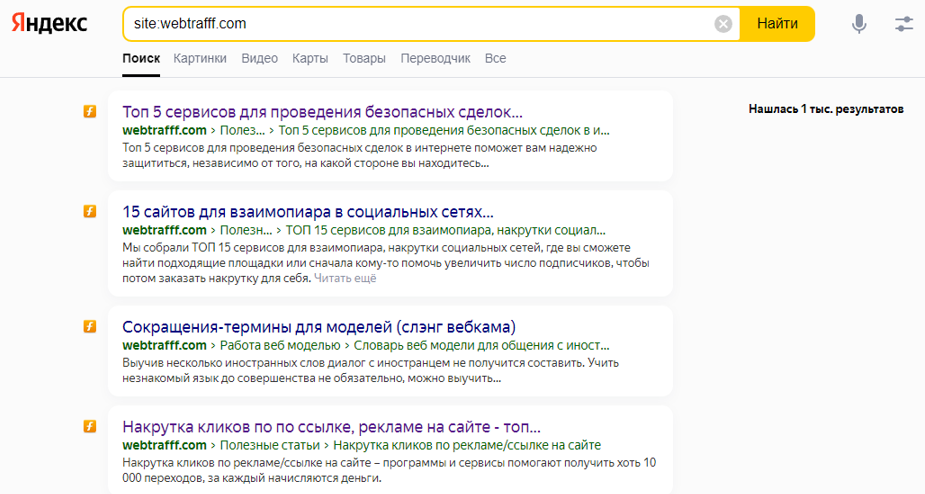Click turbo favicon beside Сокращения-термины result
Viewport: 925px width, 494px height.
coord(90,326)
